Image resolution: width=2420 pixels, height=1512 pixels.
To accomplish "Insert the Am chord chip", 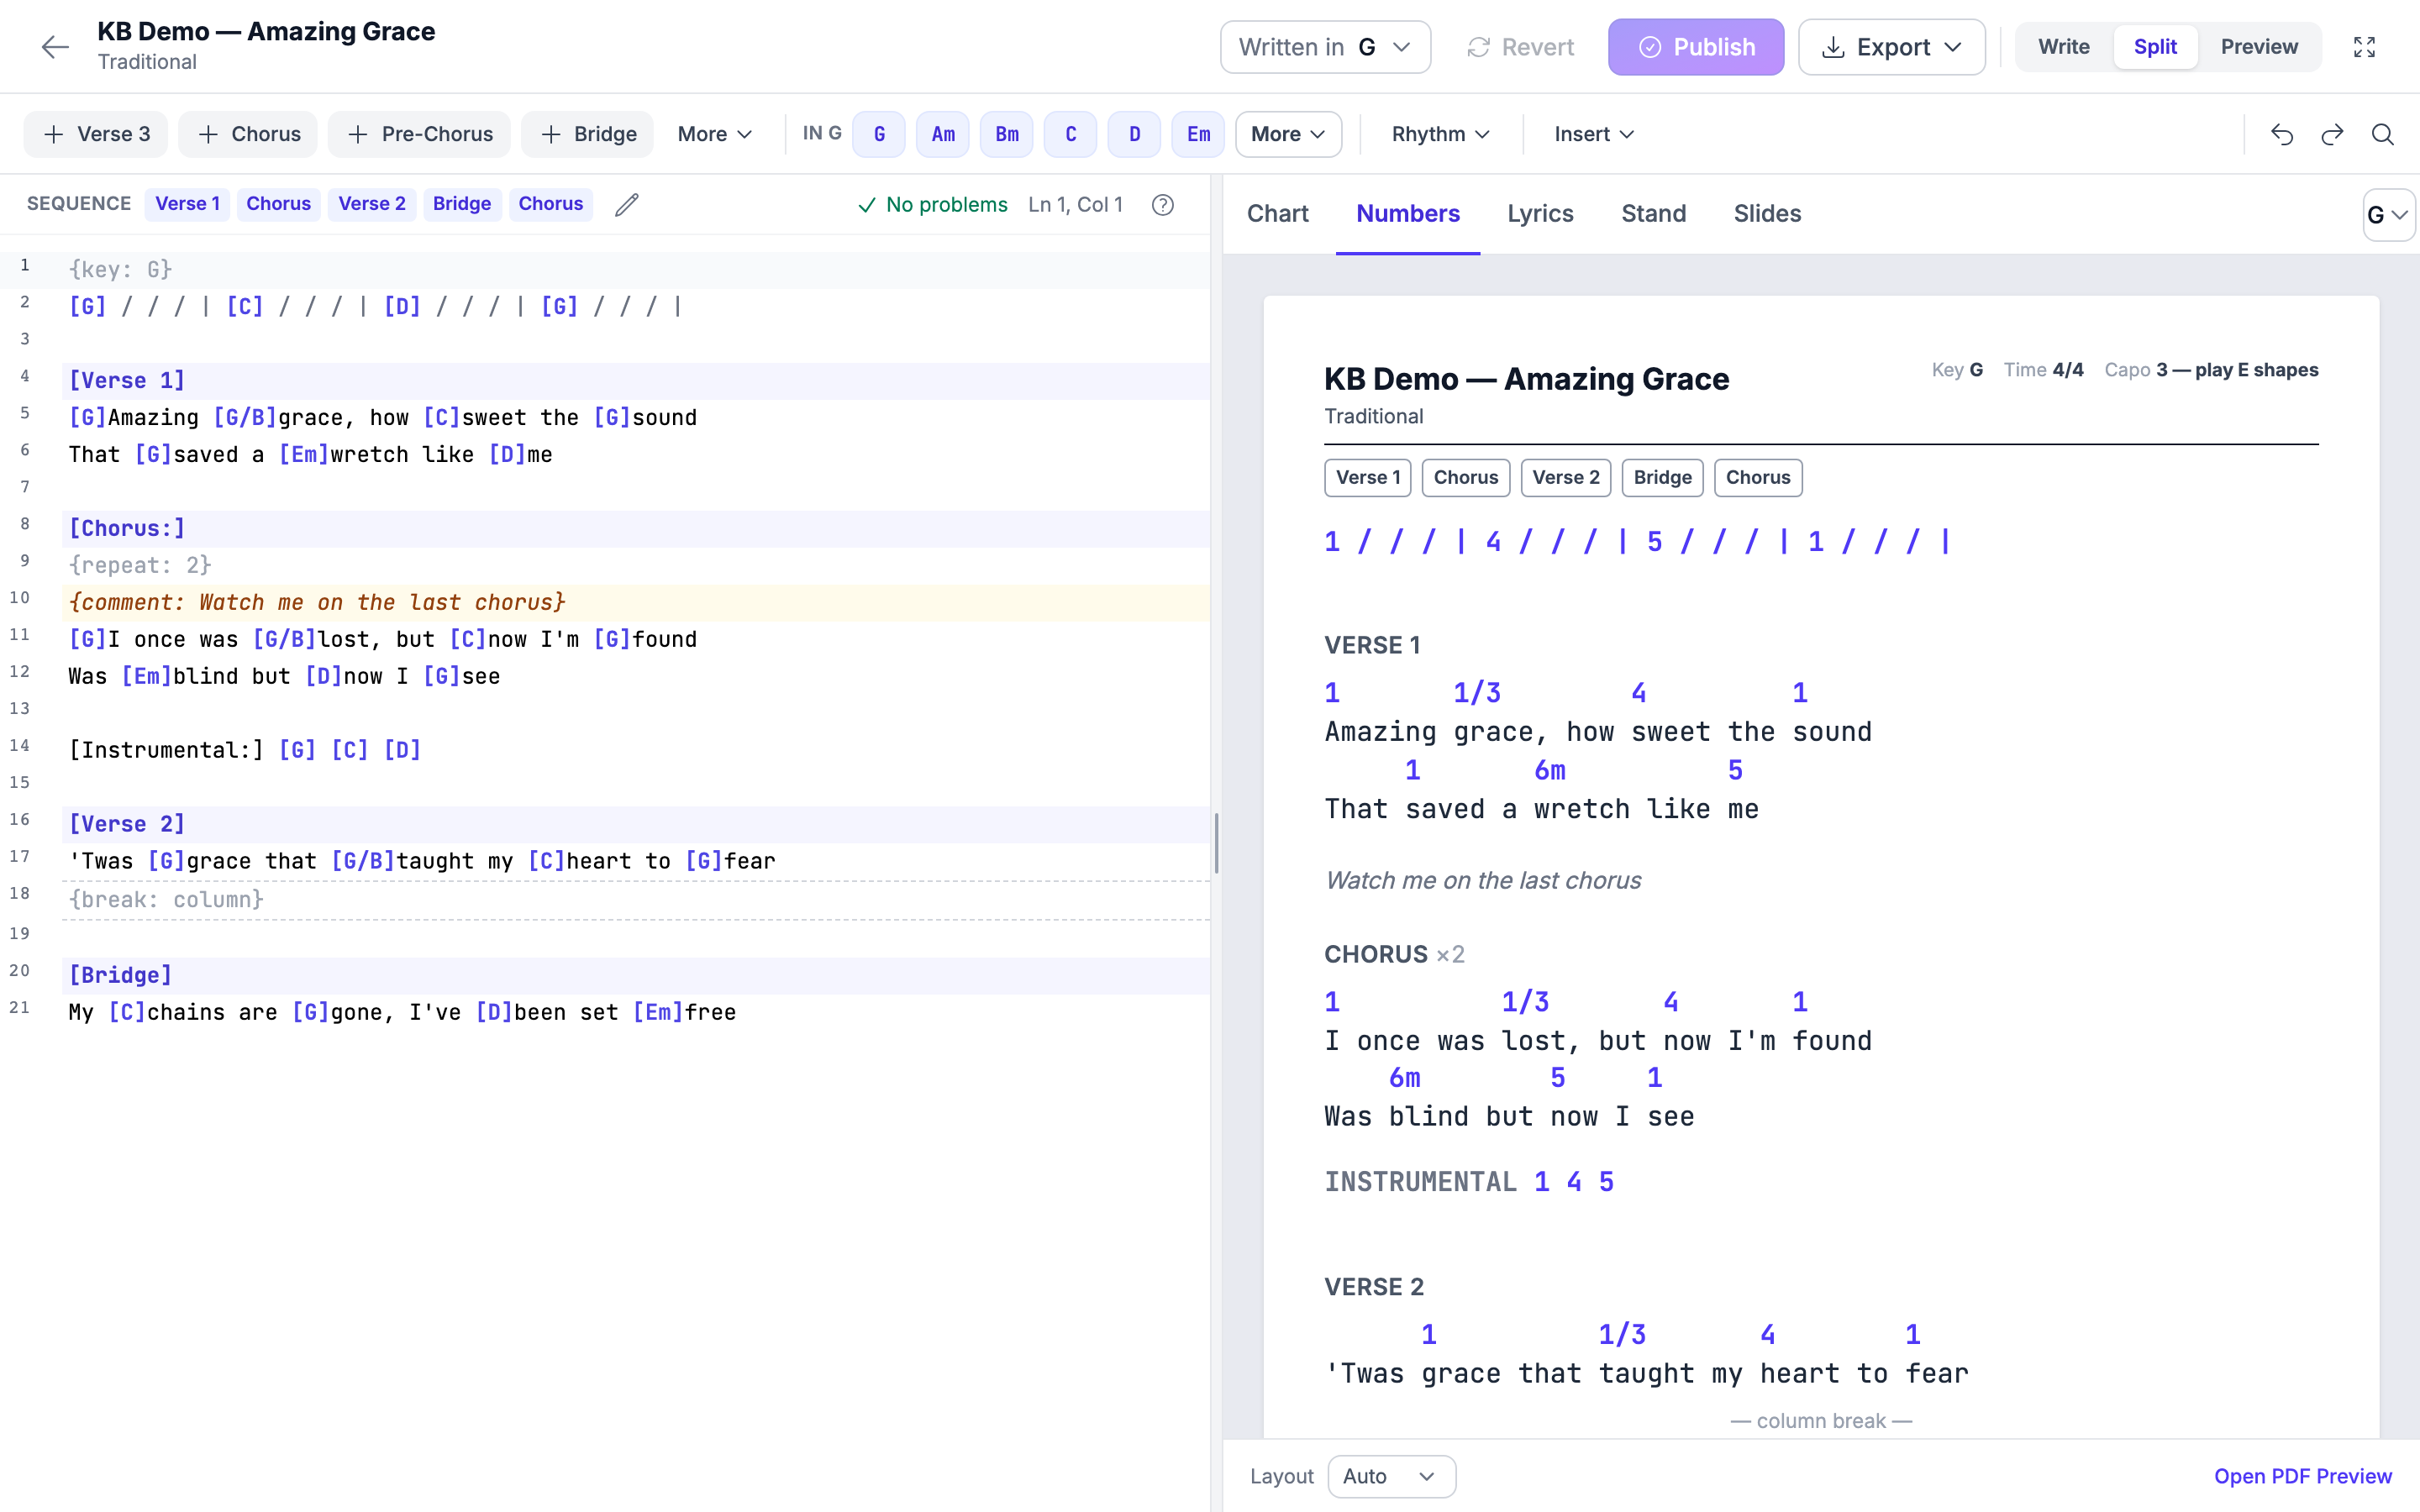I will tap(943, 134).
